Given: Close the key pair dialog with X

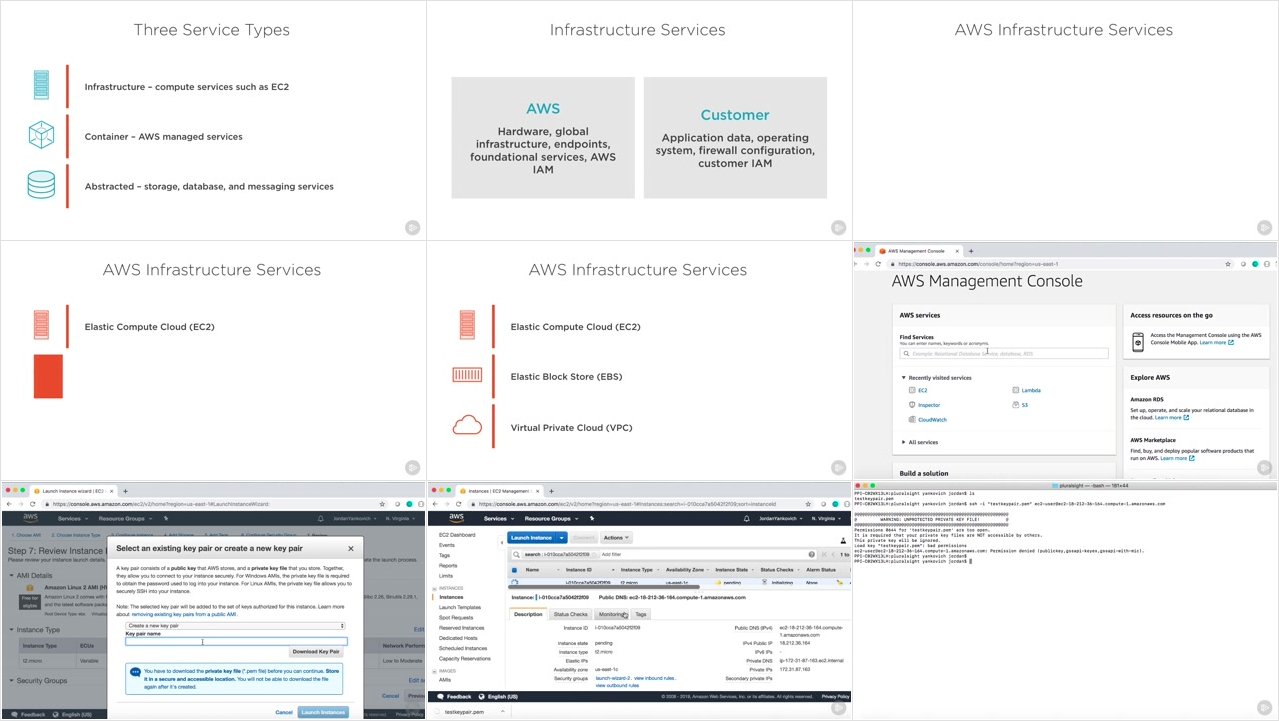Looking at the screenshot, I should [350, 548].
